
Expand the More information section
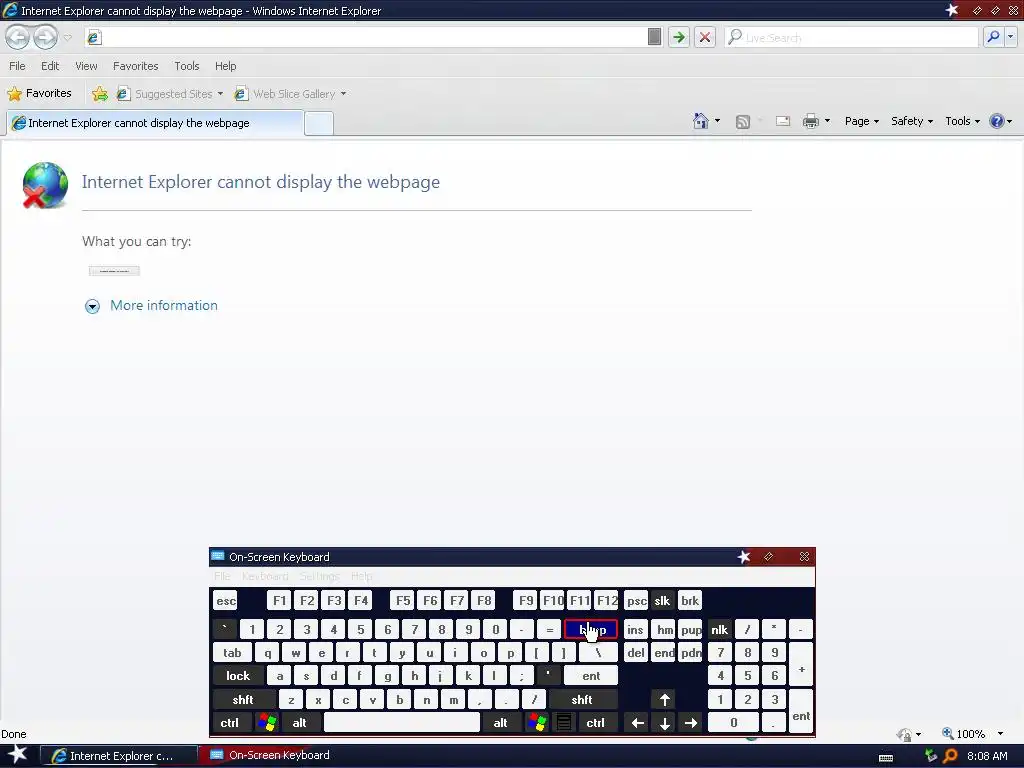(x=92, y=306)
